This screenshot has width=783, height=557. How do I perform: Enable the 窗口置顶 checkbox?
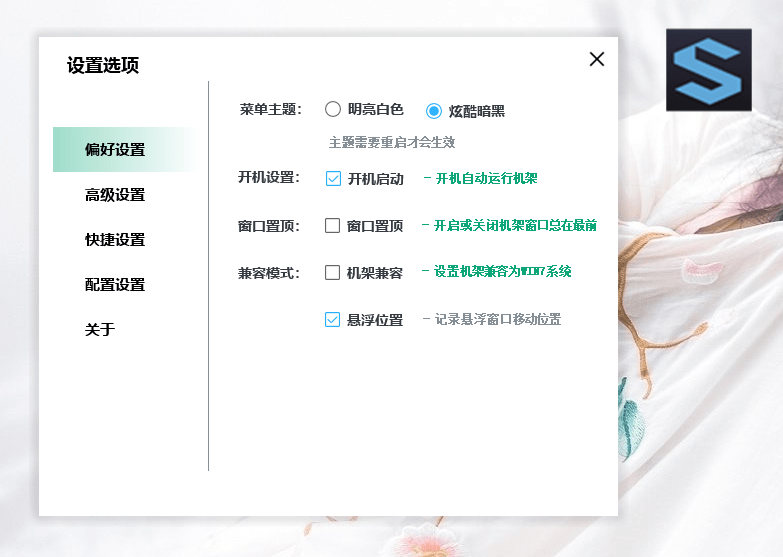(x=333, y=225)
